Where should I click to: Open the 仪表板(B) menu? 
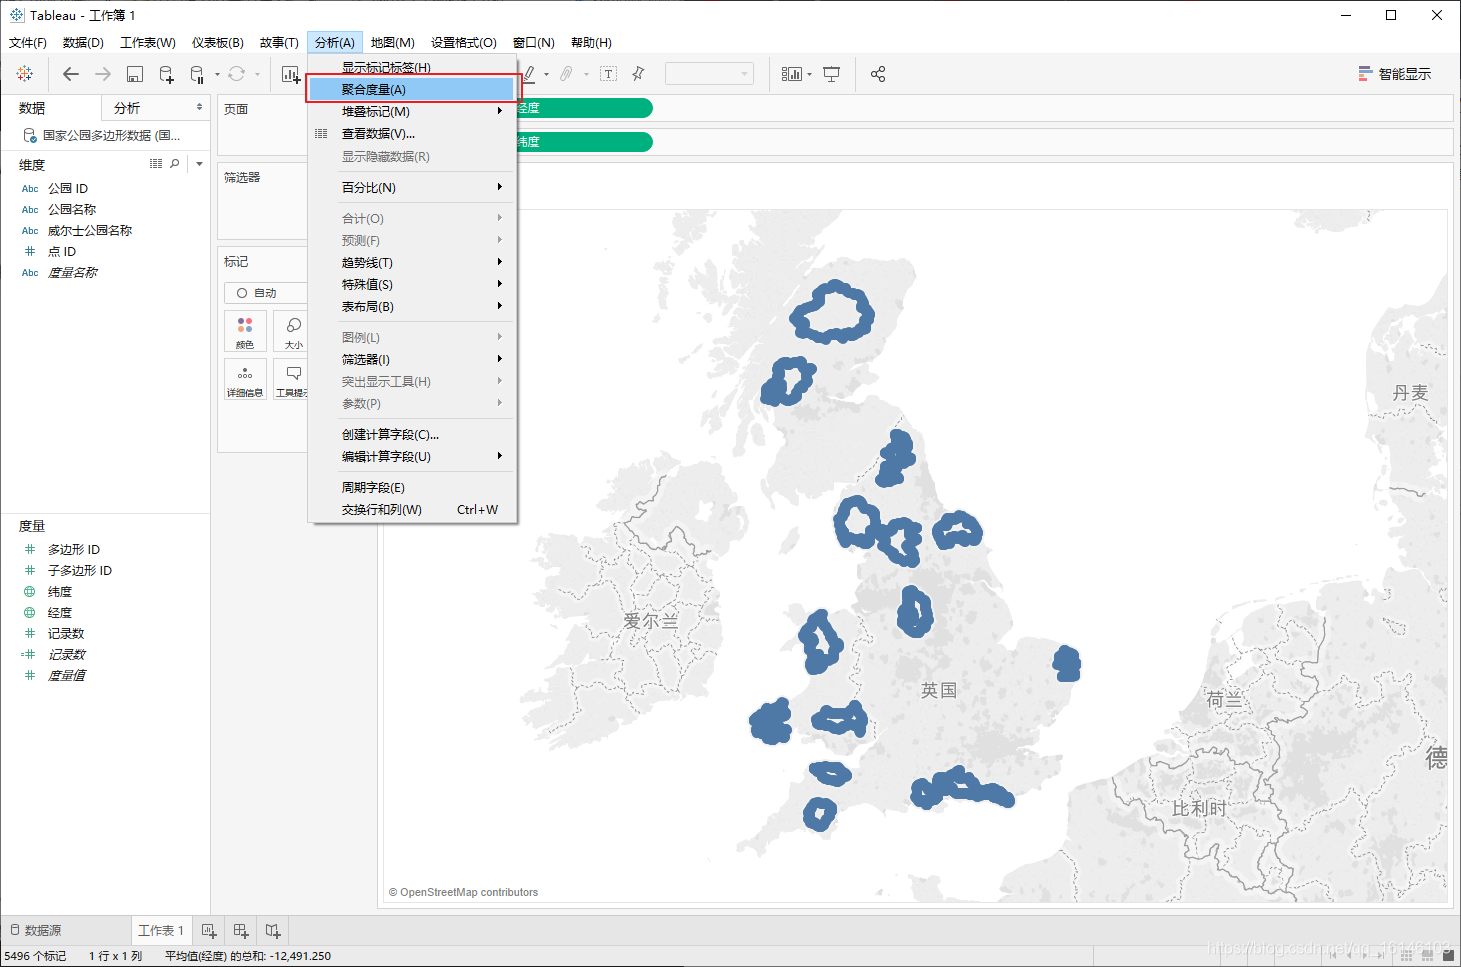(x=218, y=42)
